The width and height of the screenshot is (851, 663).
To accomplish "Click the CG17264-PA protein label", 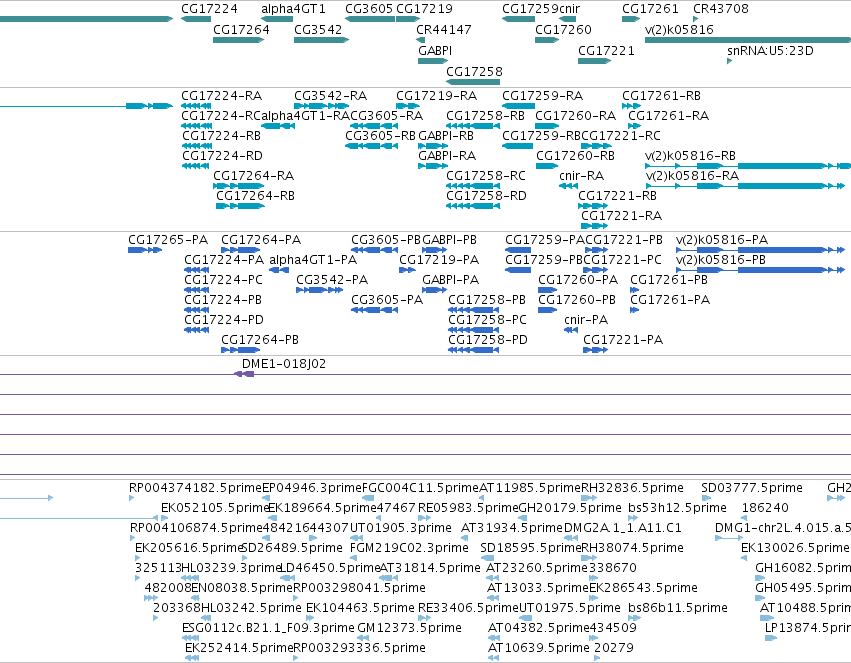I will tap(261, 240).
